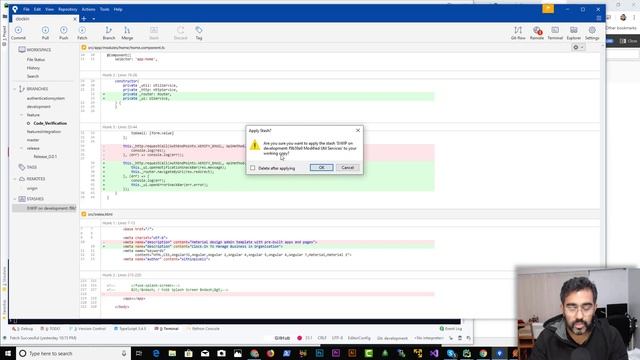Screen dimensions: 640x360
Task: Click Version Control tab in the IDE behind
Action: (88, 329)
